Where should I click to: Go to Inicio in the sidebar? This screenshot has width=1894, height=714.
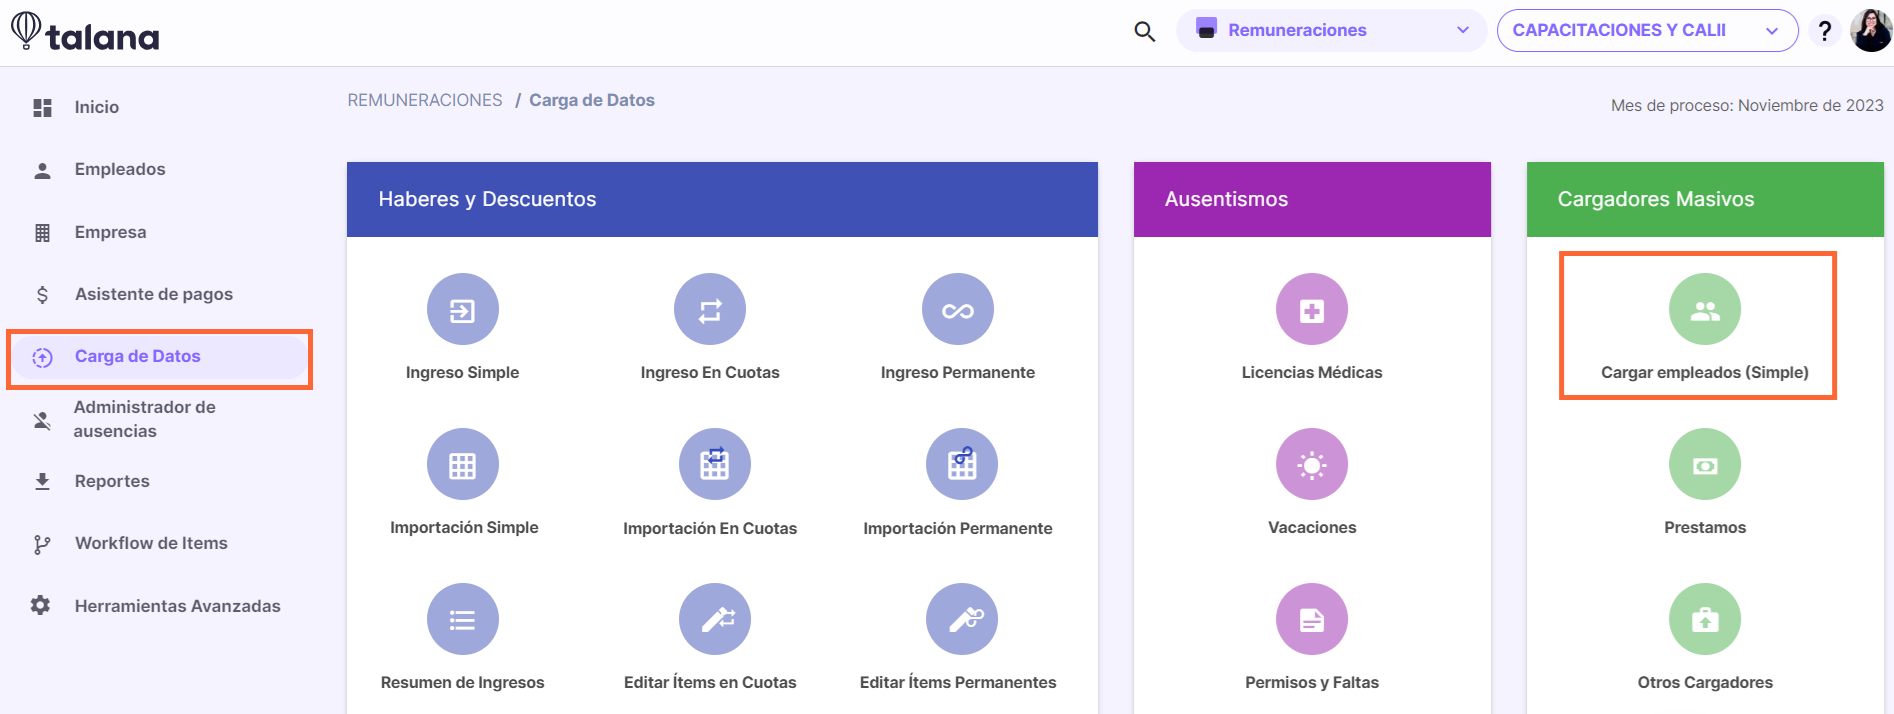[97, 107]
